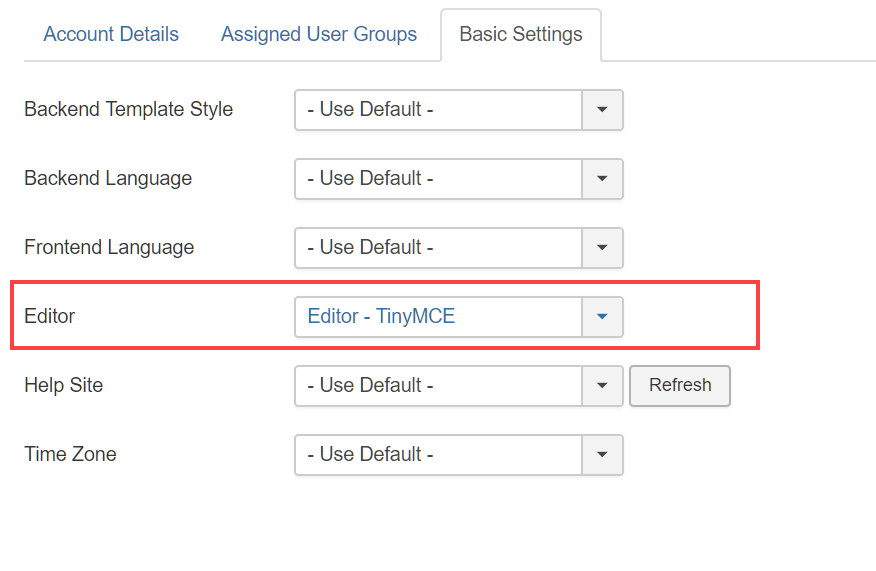Open the Backend Language select field
Screen dimensions: 876x571
459,179
